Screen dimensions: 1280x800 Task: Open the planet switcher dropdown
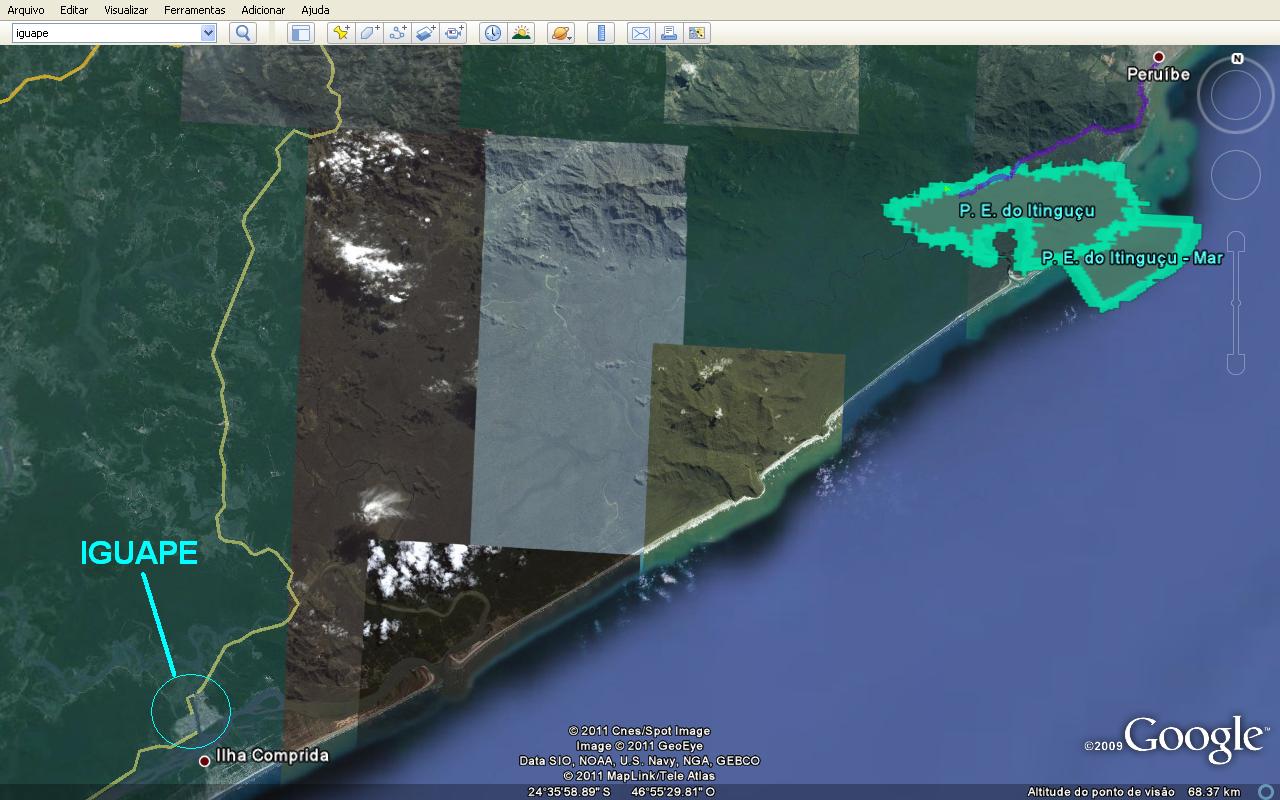[x=561, y=33]
